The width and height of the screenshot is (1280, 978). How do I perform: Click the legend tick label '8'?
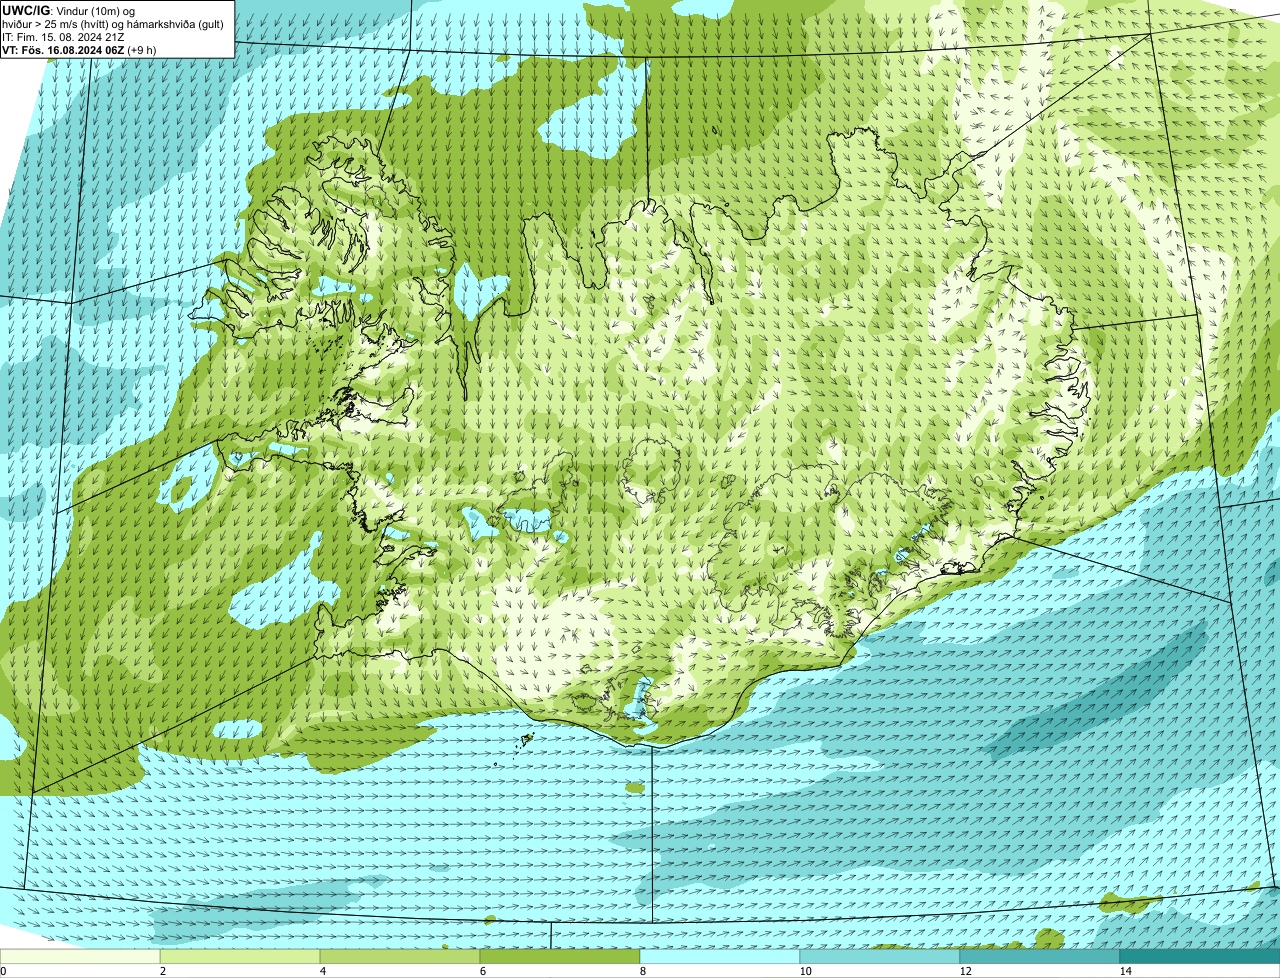(642, 971)
